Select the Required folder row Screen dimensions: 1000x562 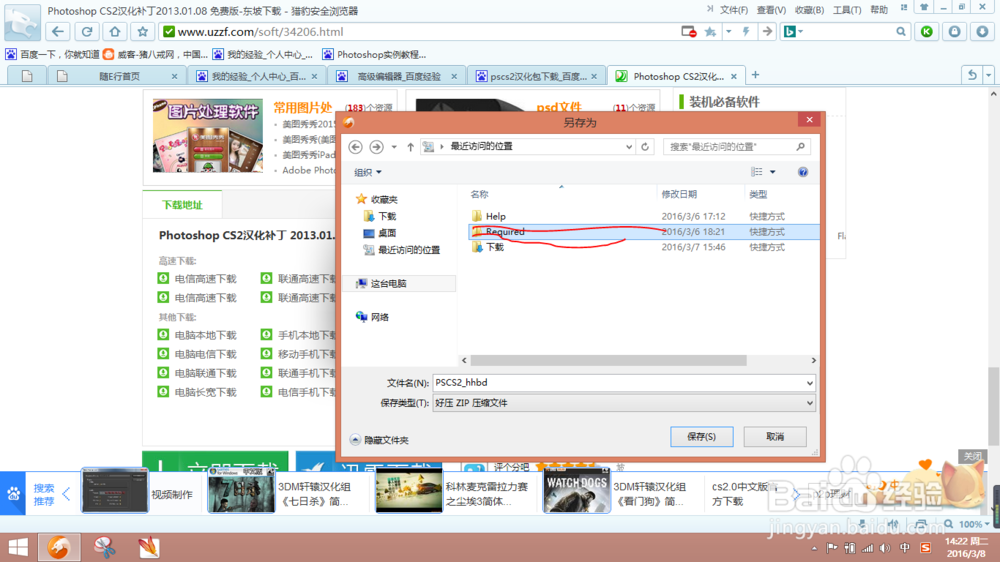(644, 232)
